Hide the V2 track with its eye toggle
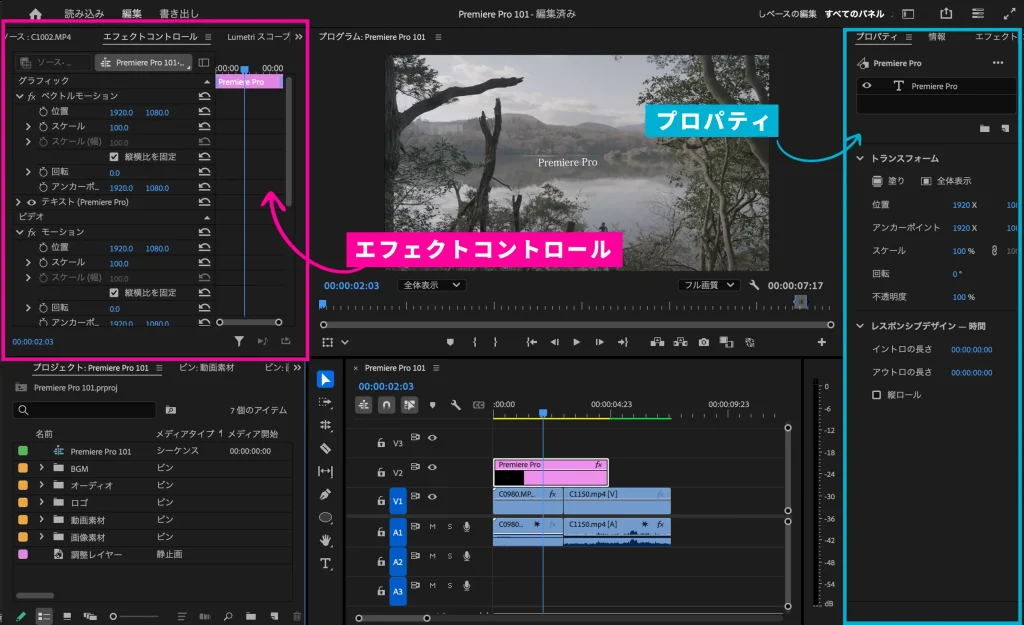Screen dimensions: 1024x625 433,467
